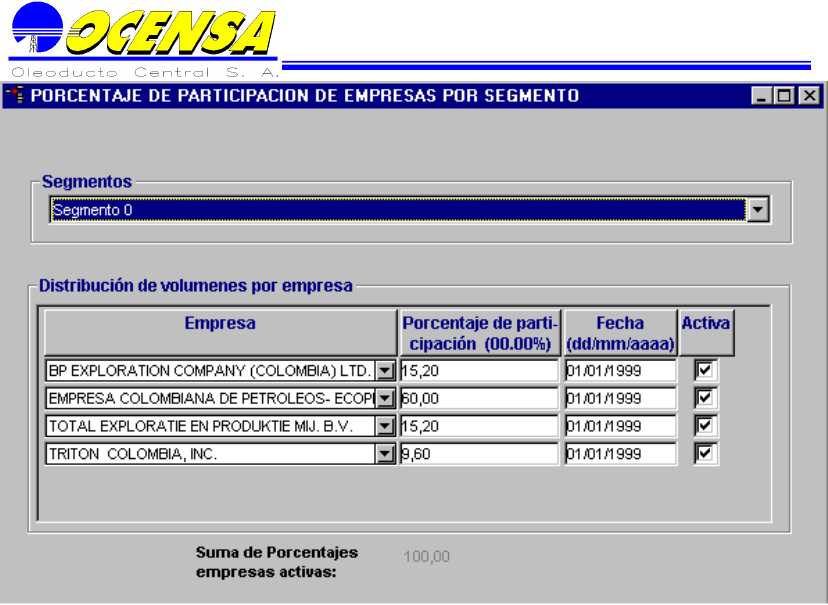Click the 9,60 percentage field

(x=479, y=453)
